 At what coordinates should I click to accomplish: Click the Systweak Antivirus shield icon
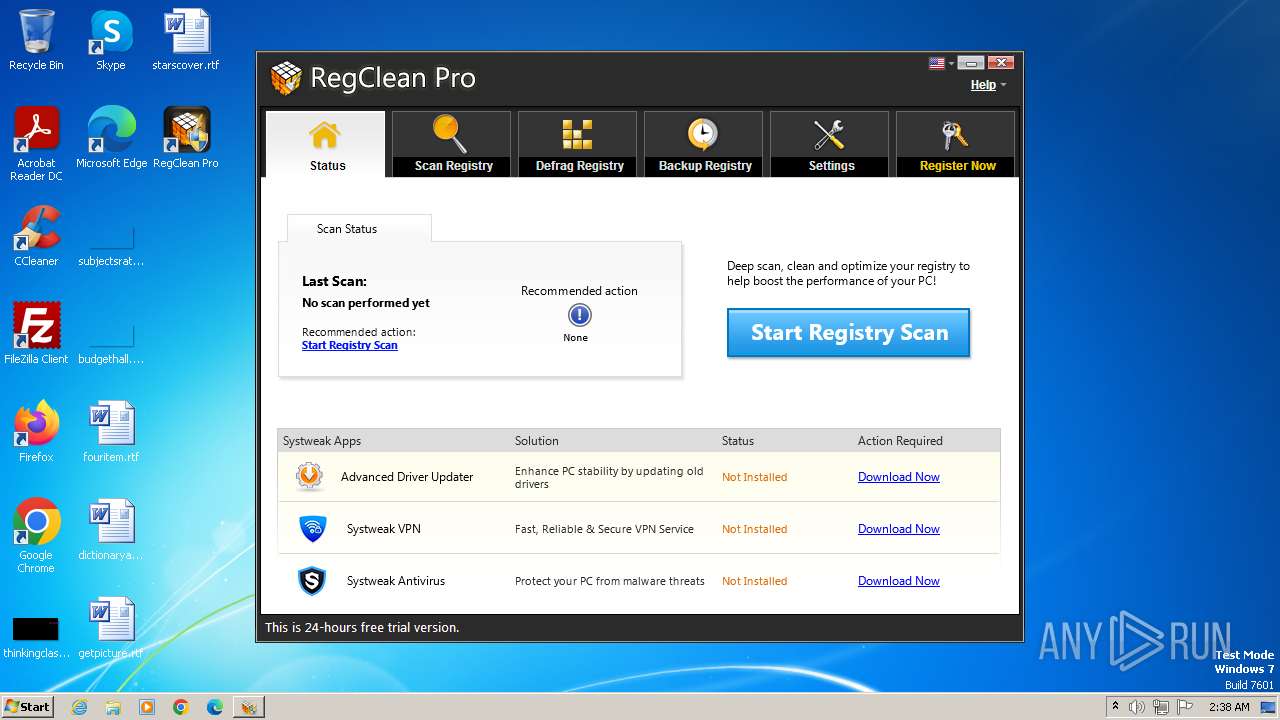pyautogui.click(x=312, y=581)
